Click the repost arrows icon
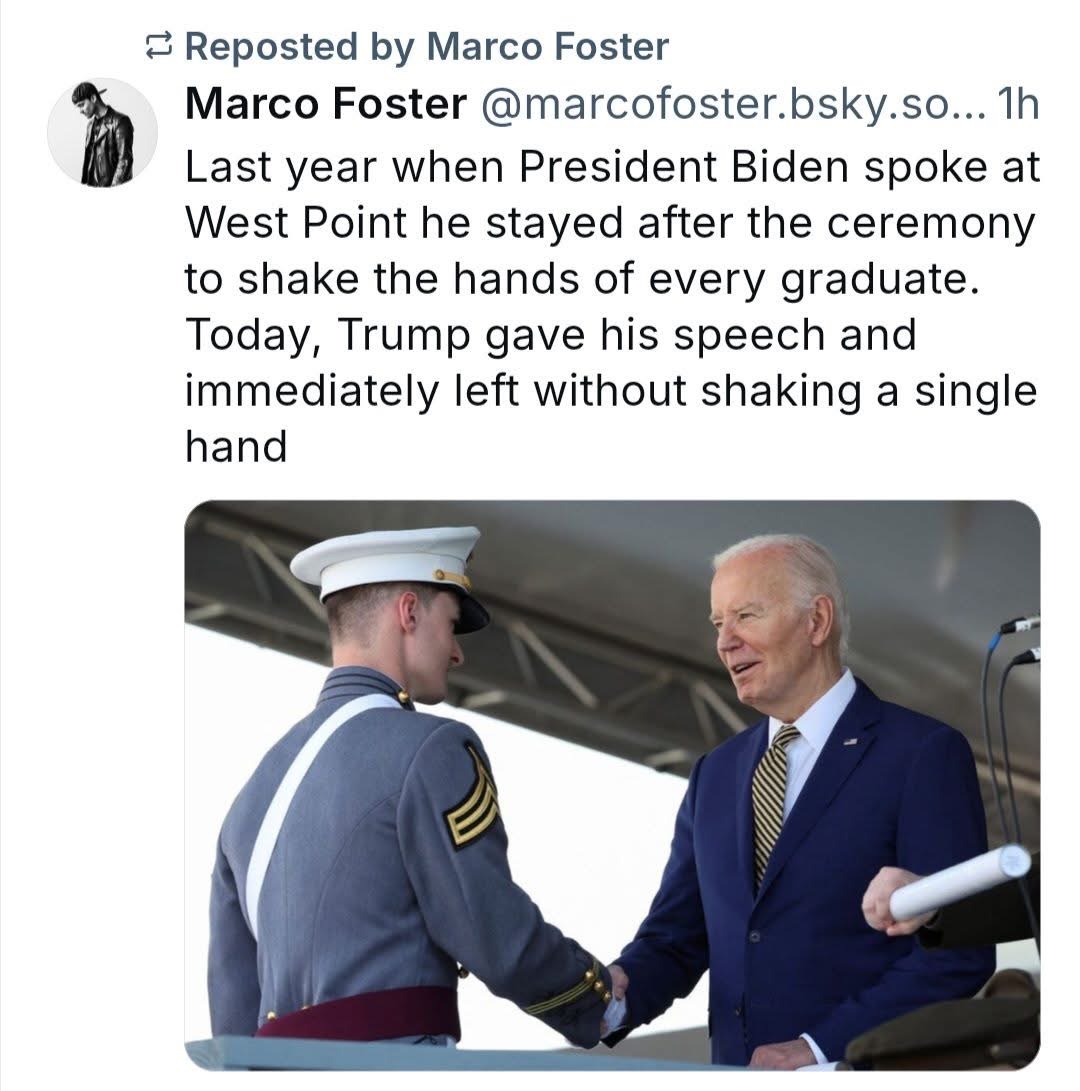 (159, 45)
